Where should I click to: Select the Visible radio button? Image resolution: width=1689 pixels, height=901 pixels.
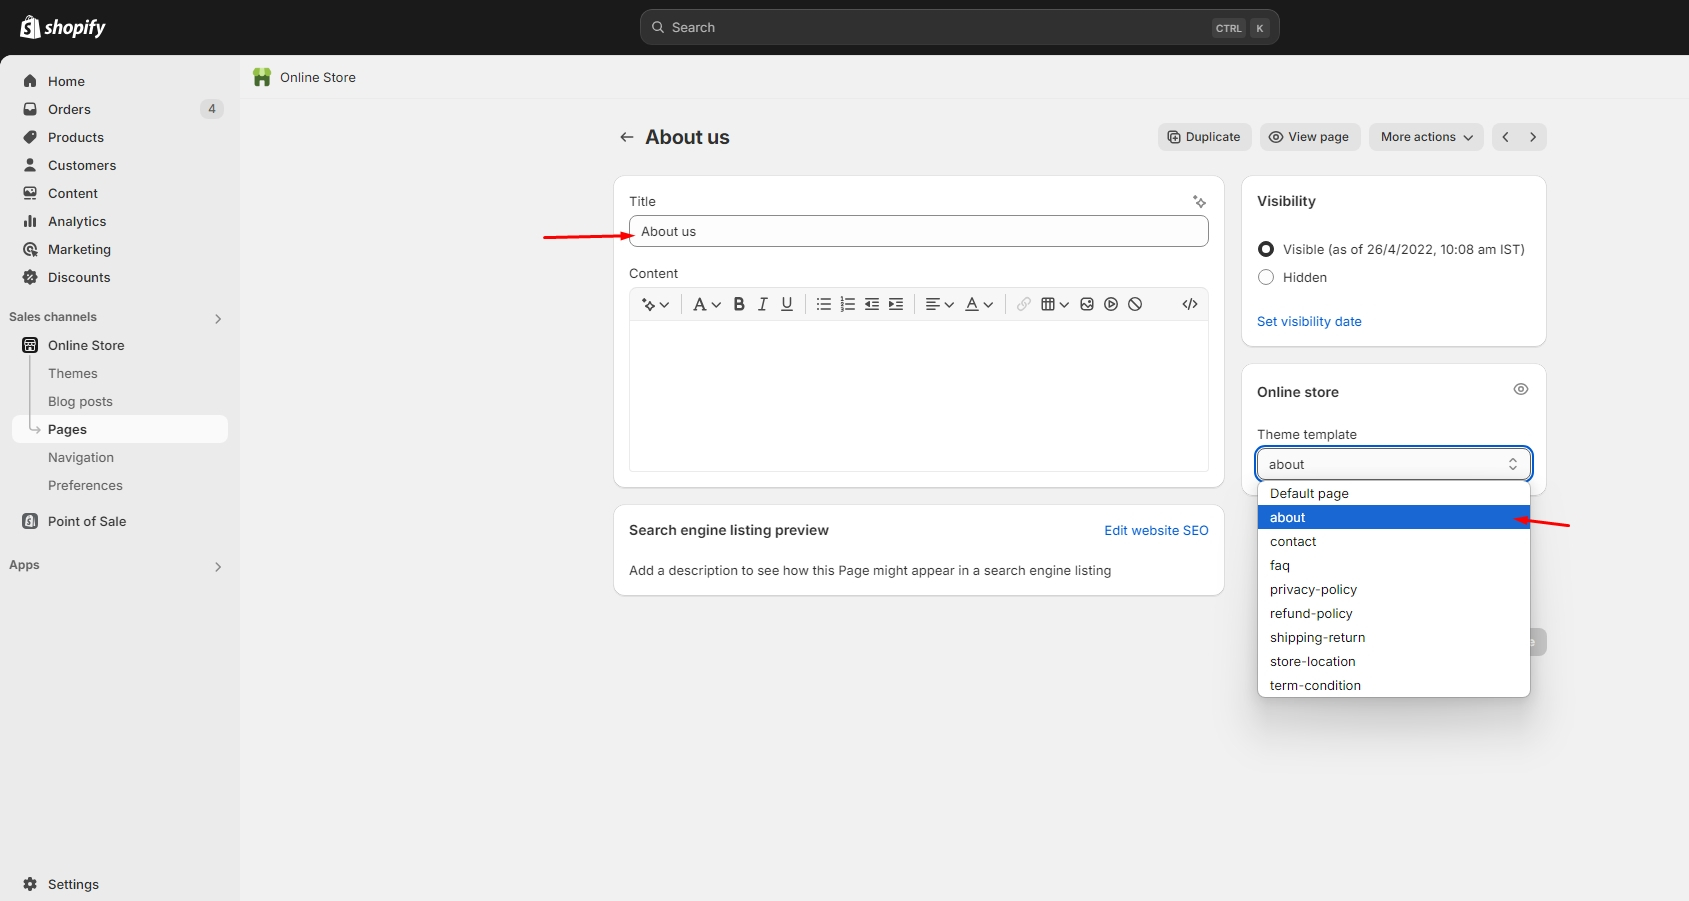coord(1266,249)
